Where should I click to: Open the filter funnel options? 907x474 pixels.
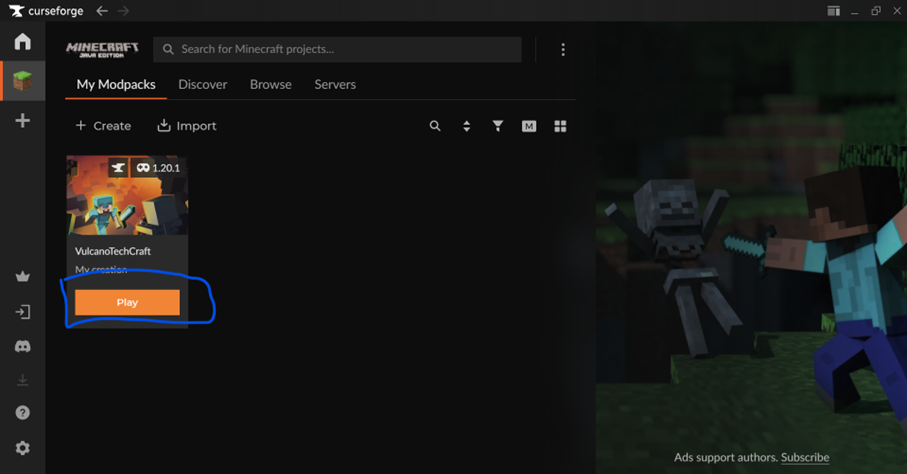(497, 126)
